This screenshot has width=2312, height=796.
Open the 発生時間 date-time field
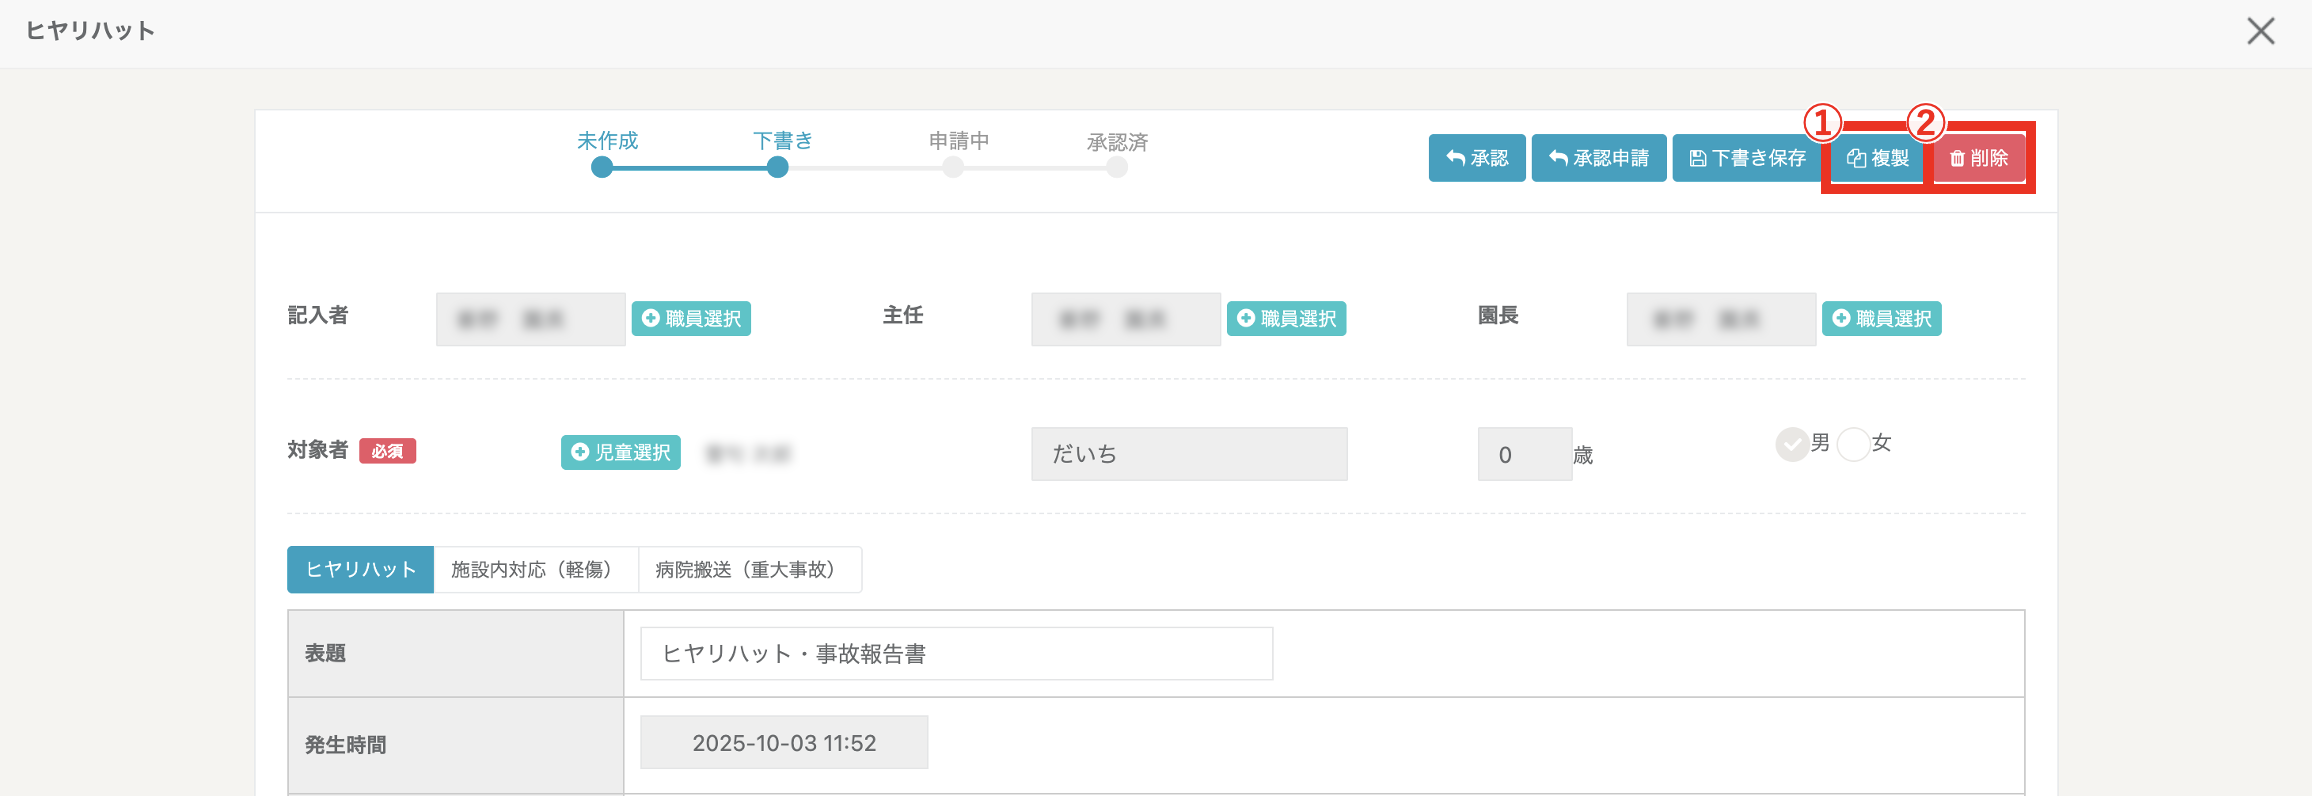[784, 743]
